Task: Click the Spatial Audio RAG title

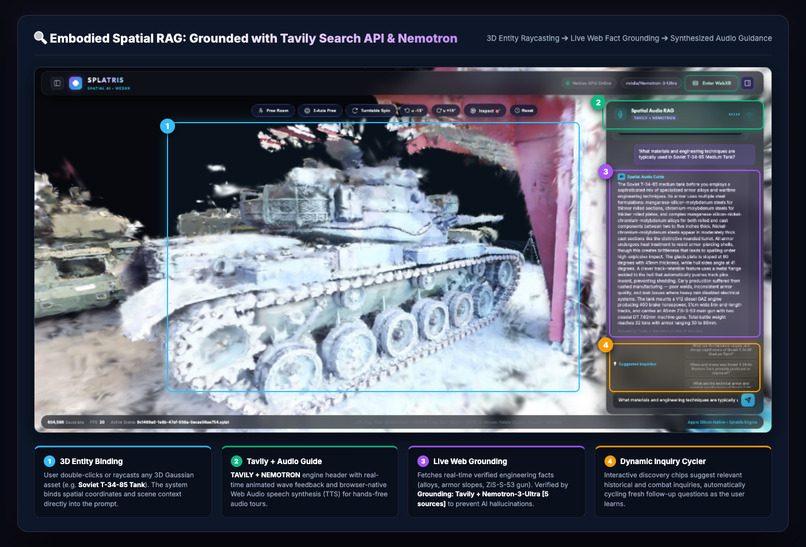Action: [x=652, y=111]
